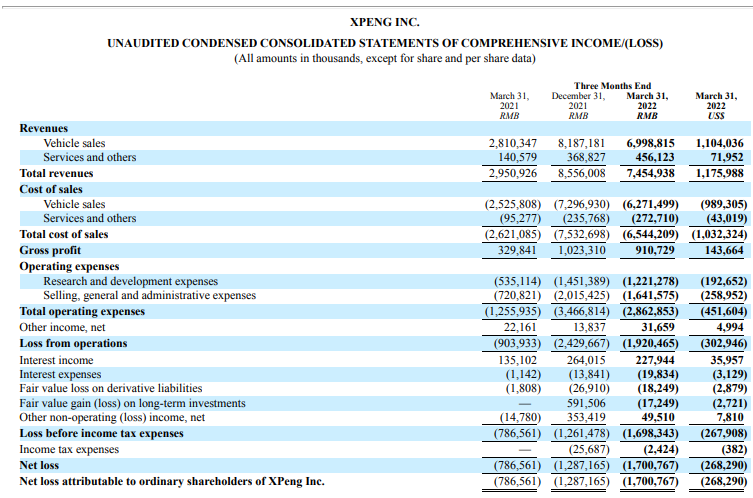This screenshot has height=498, width=753.
Task: Click the 'Loss from operations' row label
Action: pos(73,343)
